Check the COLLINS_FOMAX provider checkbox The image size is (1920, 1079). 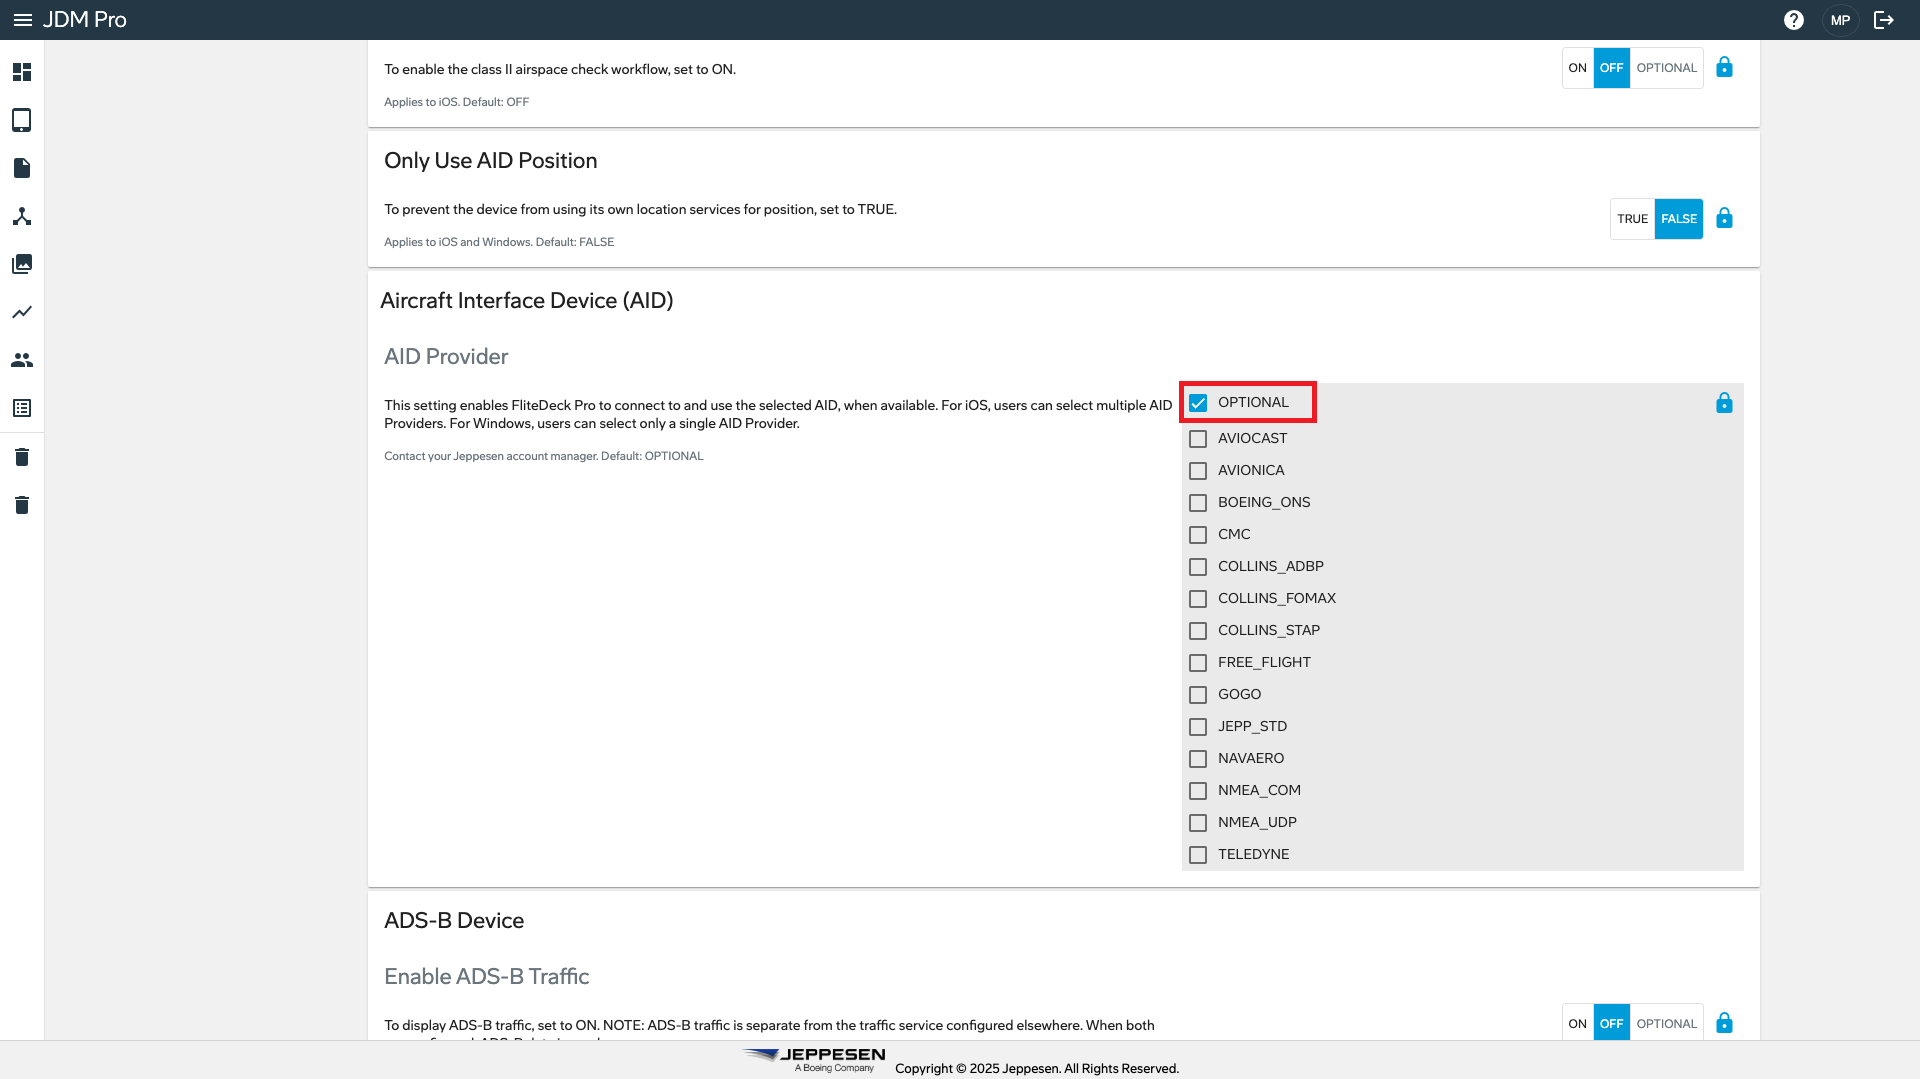[x=1198, y=599]
